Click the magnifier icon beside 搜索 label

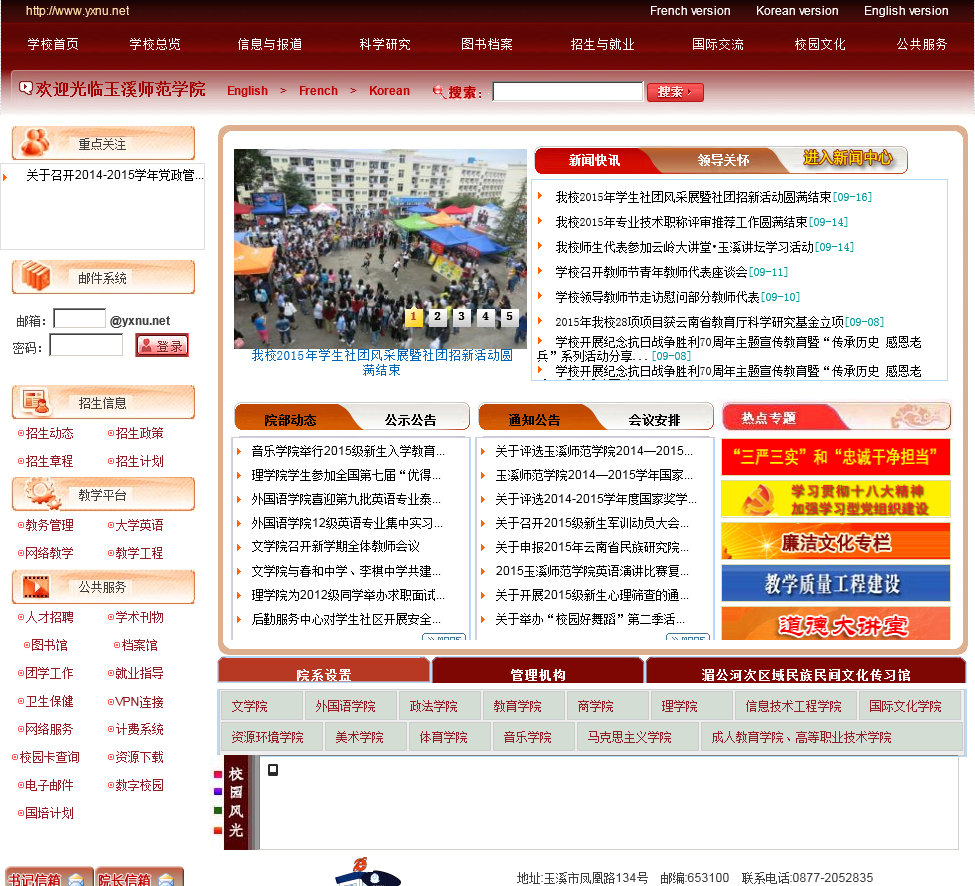439,91
